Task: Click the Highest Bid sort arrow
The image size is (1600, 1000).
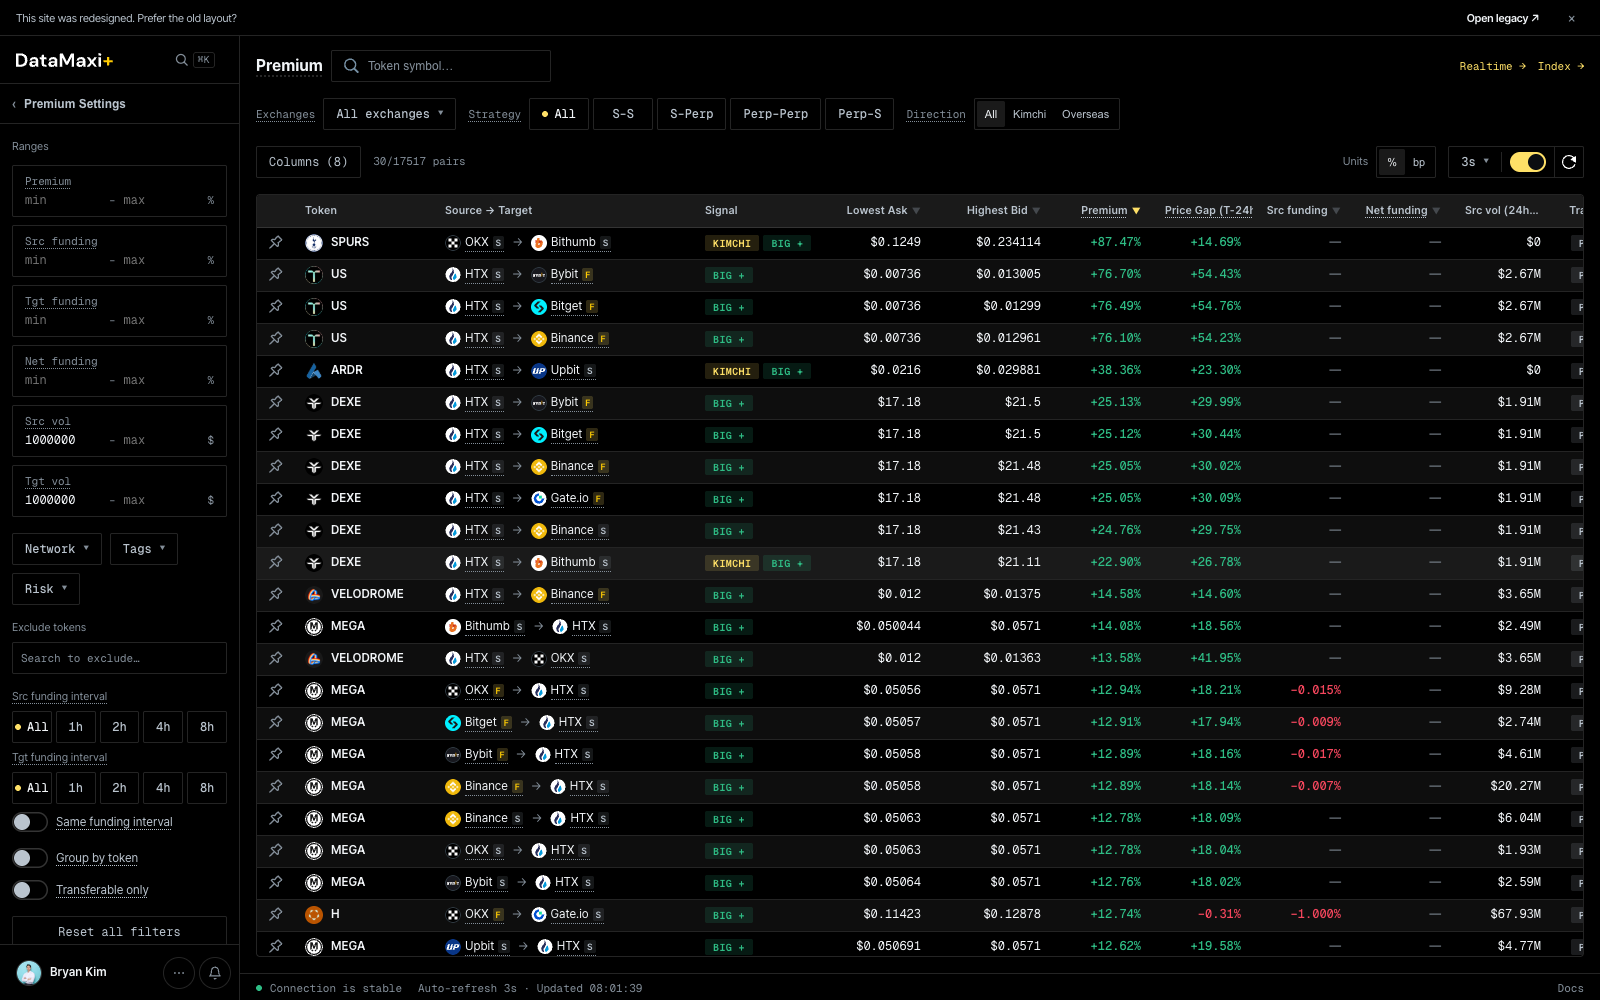Action: tap(1036, 211)
